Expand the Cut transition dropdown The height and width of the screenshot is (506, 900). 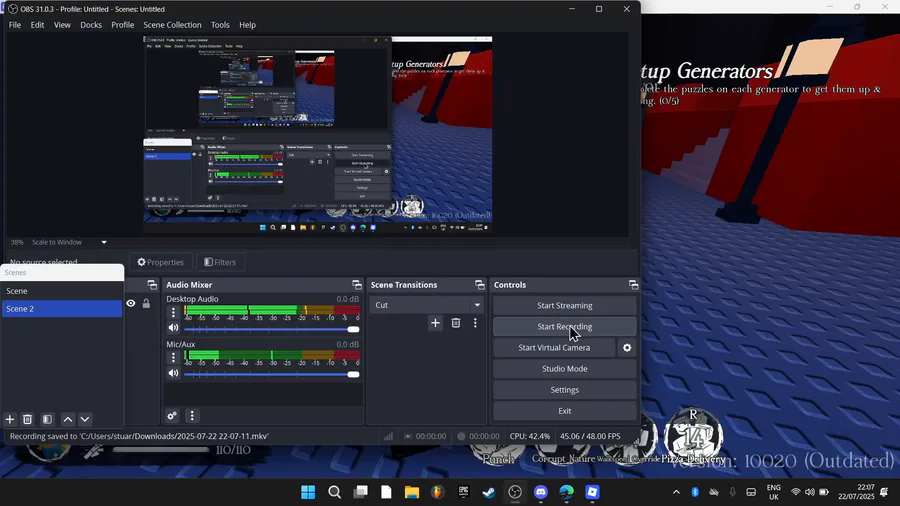[477, 305]
